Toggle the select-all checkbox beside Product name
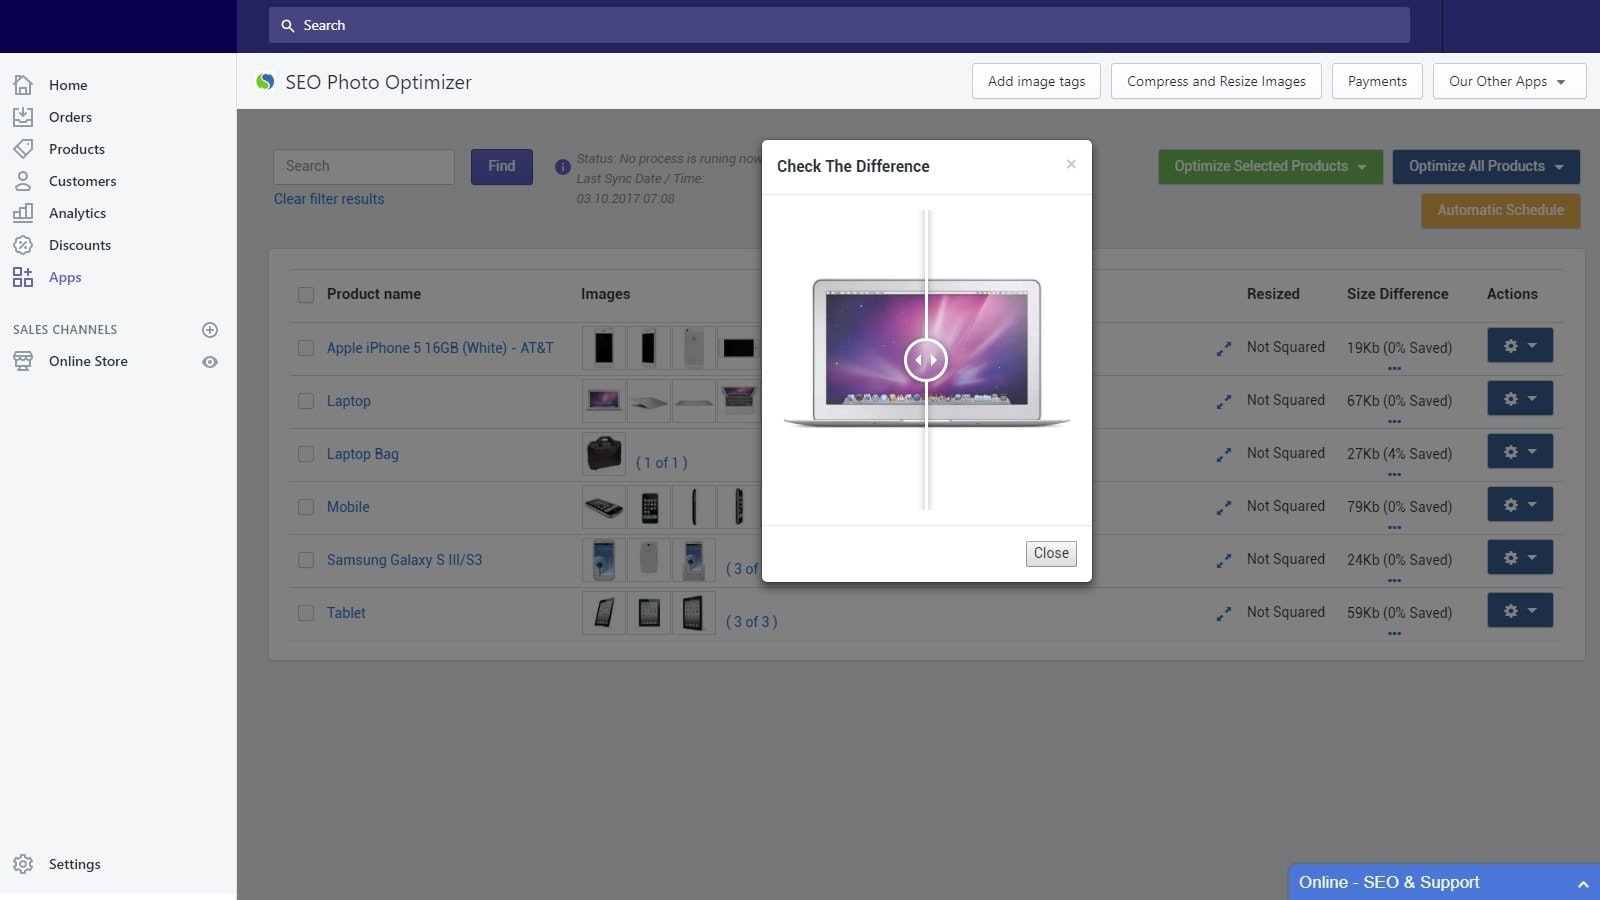Image resolution: width=1600 pixels, height=900 pixels. coord(306,295)
